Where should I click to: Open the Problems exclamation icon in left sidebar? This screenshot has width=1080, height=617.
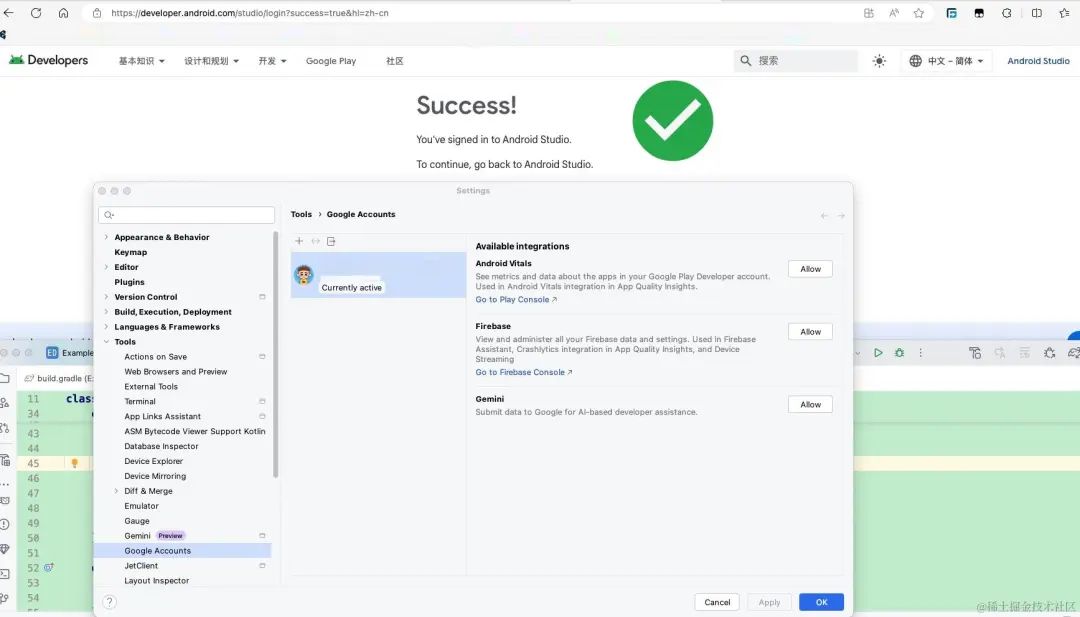pos(5,524)
